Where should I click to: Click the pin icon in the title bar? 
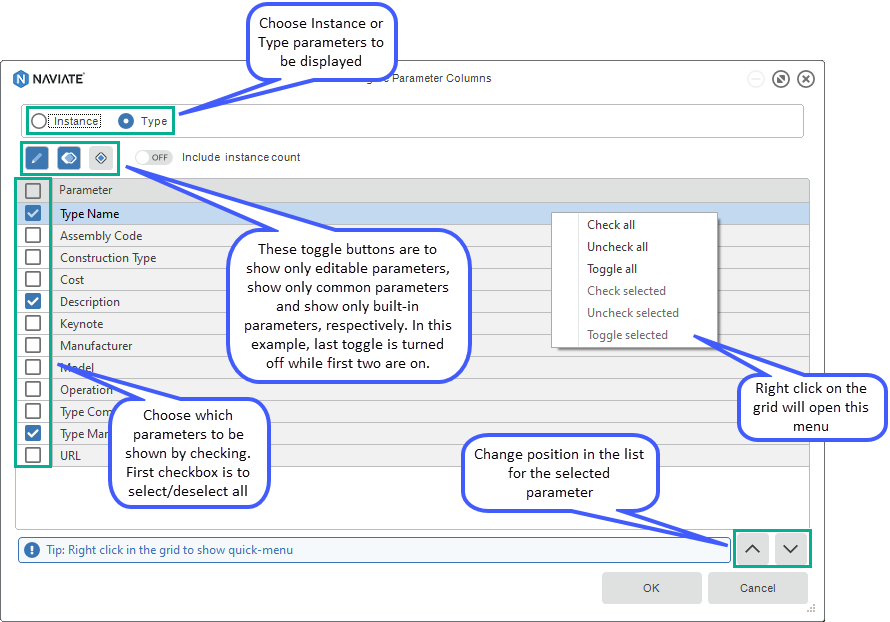coord(781,78)
